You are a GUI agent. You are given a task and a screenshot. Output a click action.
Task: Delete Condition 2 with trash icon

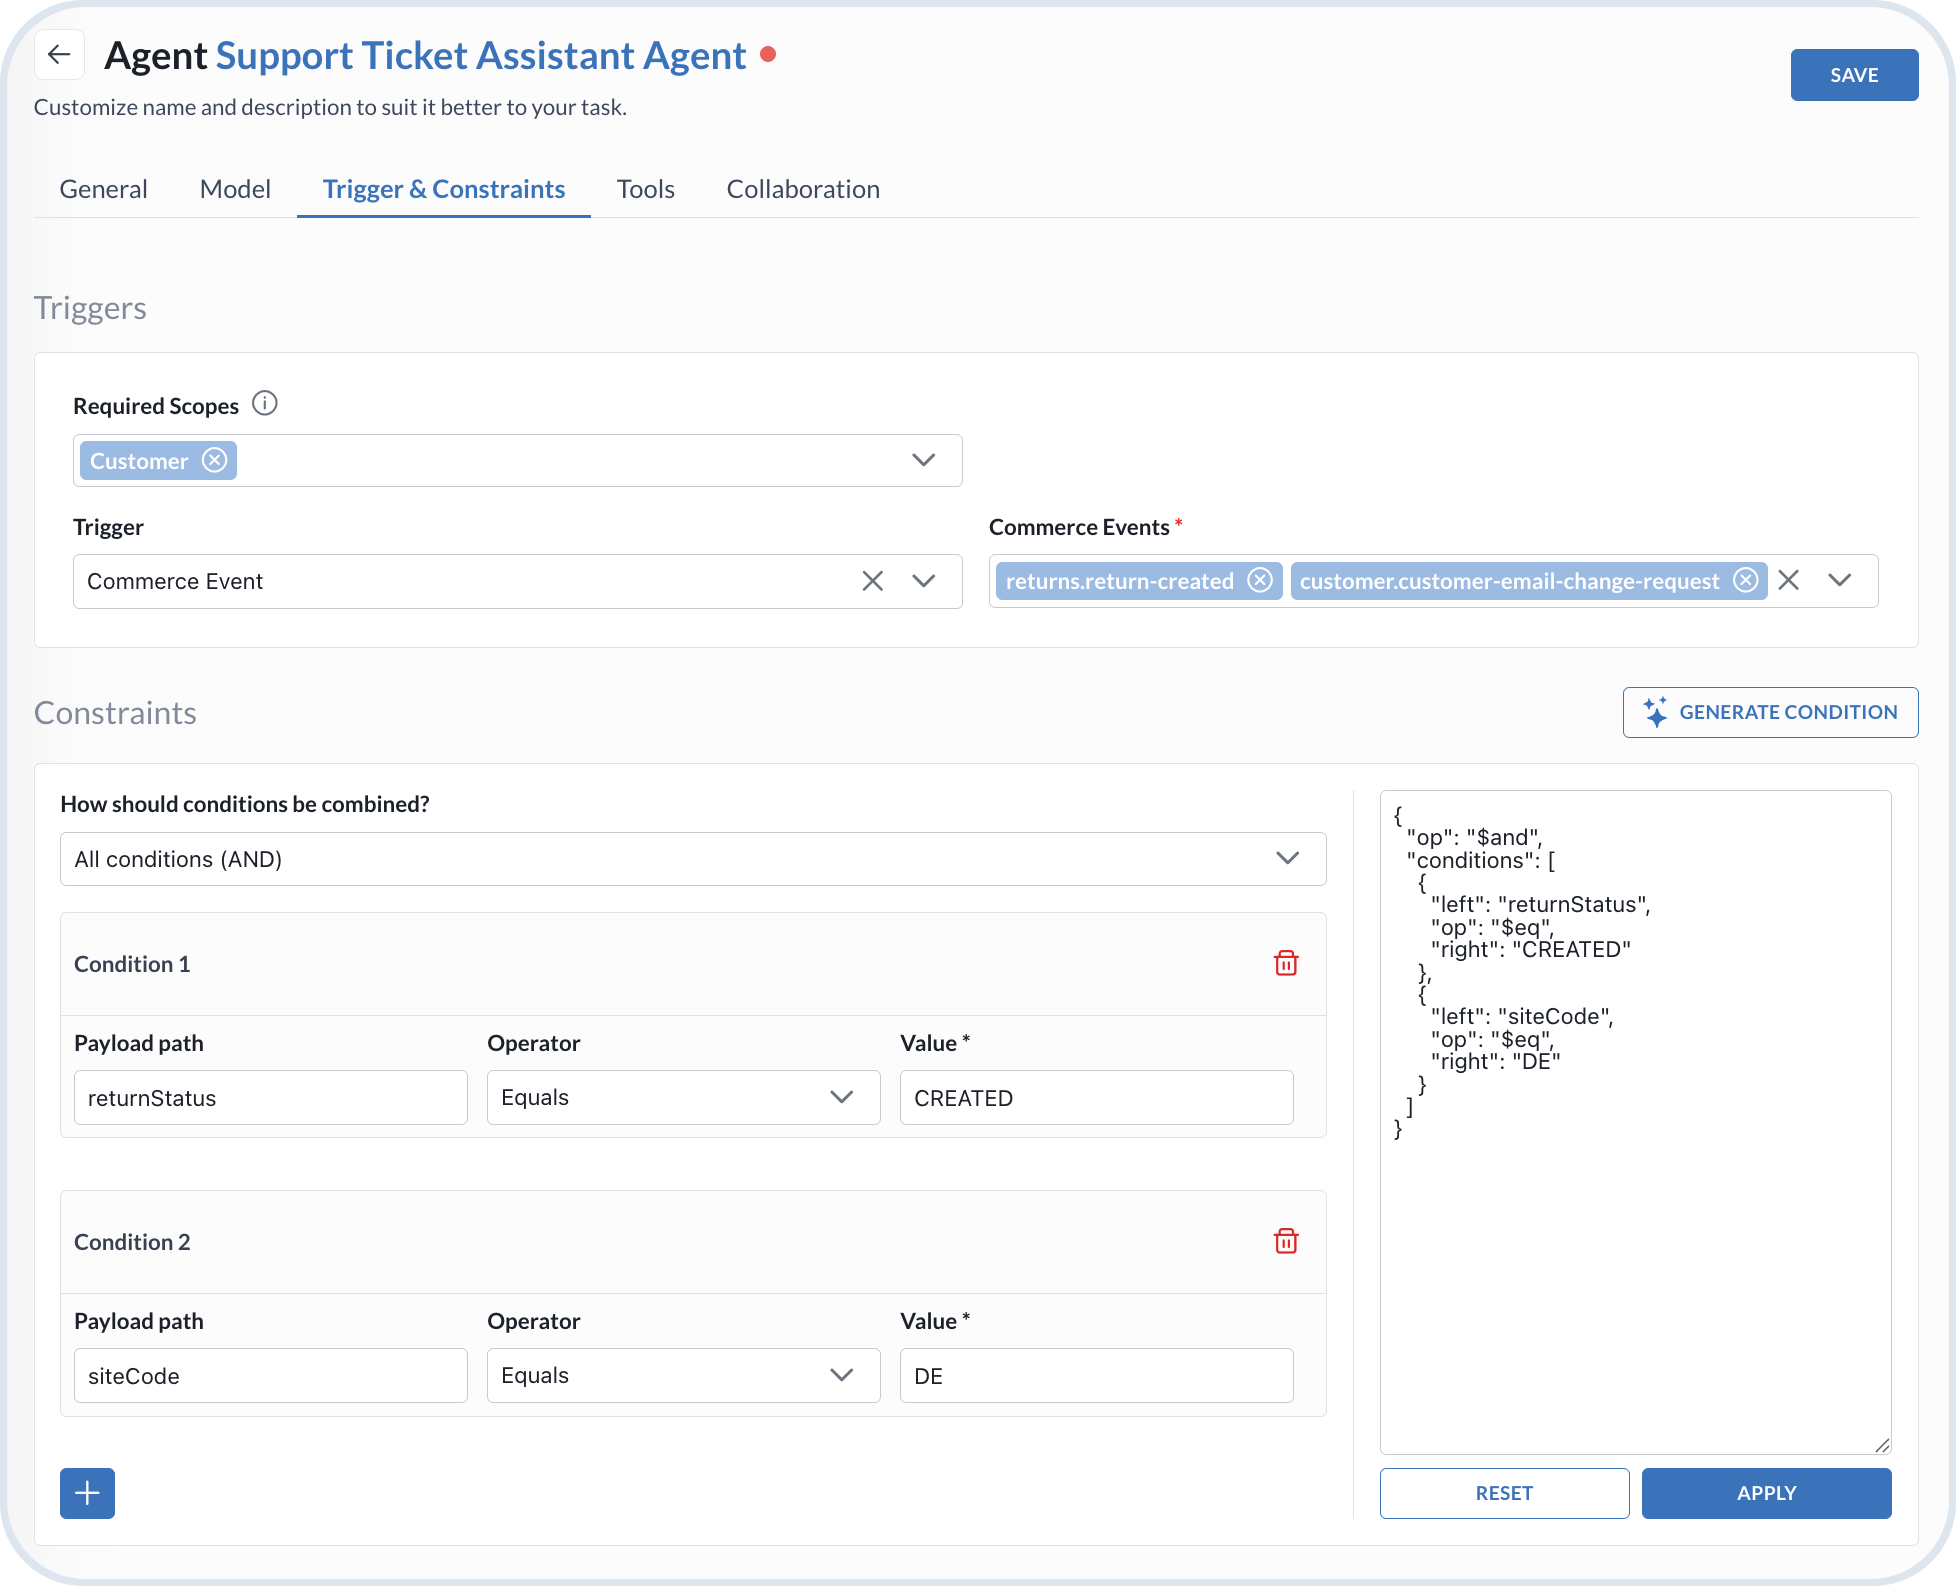click(x=1286, y=1241)
